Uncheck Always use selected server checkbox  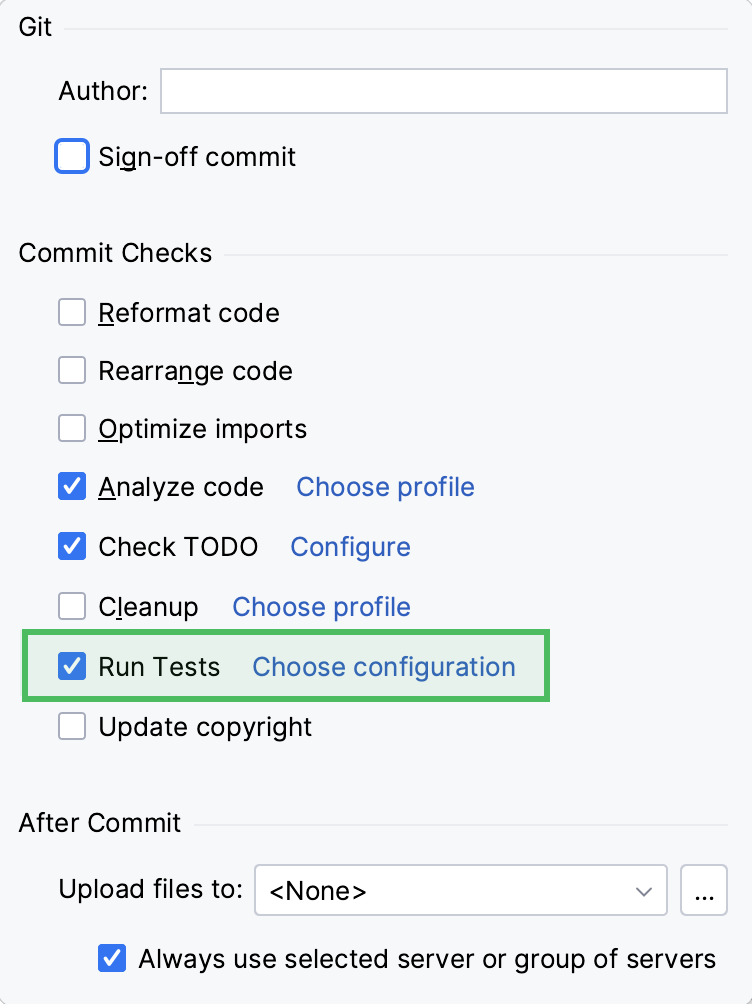click(112, 959)
